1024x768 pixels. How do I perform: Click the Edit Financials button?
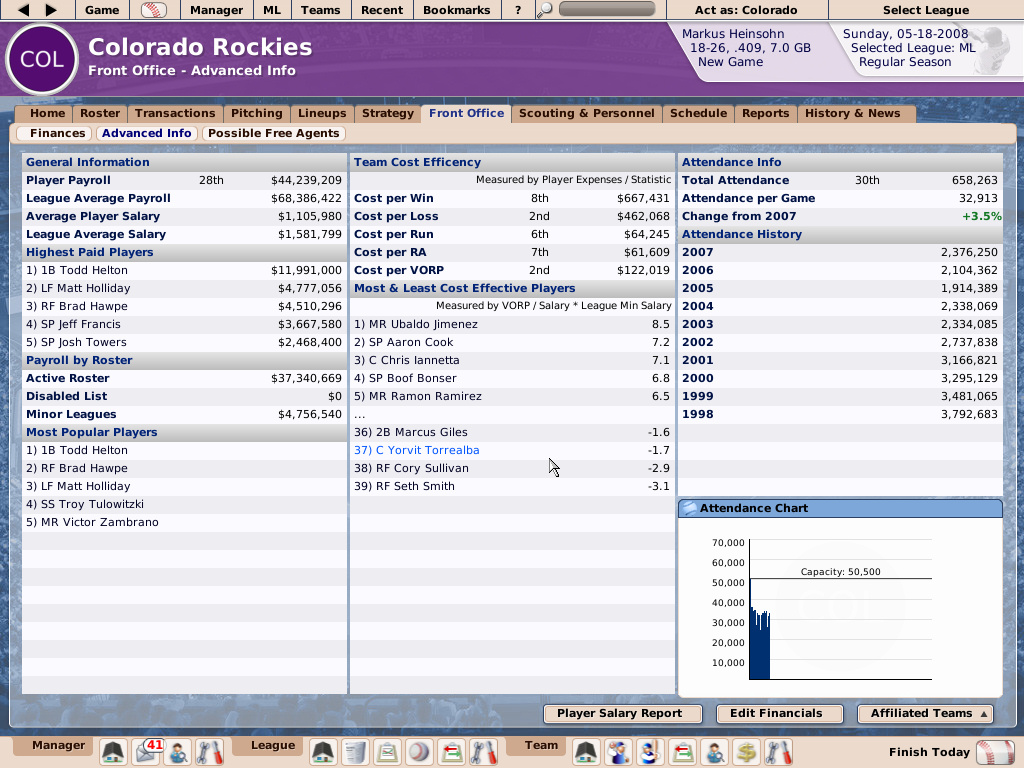779,714
